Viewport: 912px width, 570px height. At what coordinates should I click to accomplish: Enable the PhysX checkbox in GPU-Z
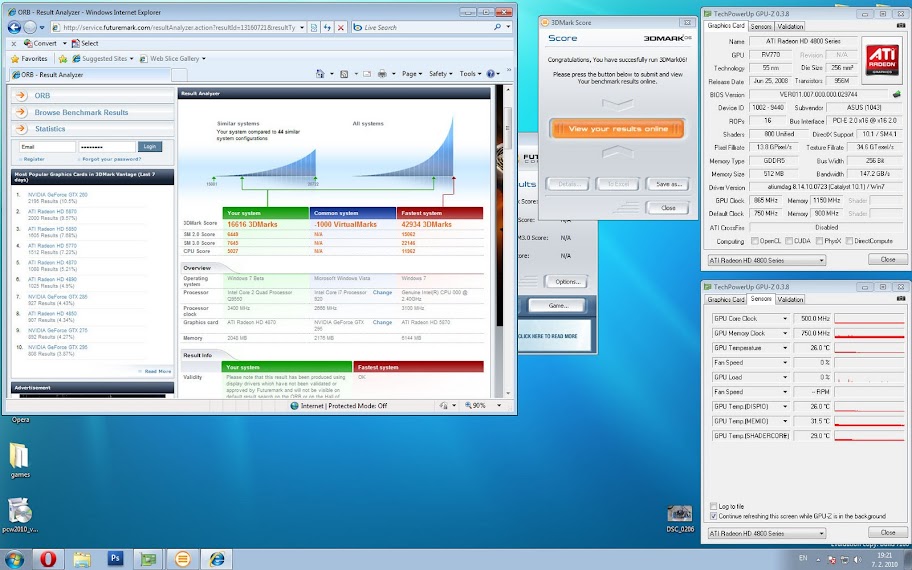pyautogui.click(x=819, y=241)
